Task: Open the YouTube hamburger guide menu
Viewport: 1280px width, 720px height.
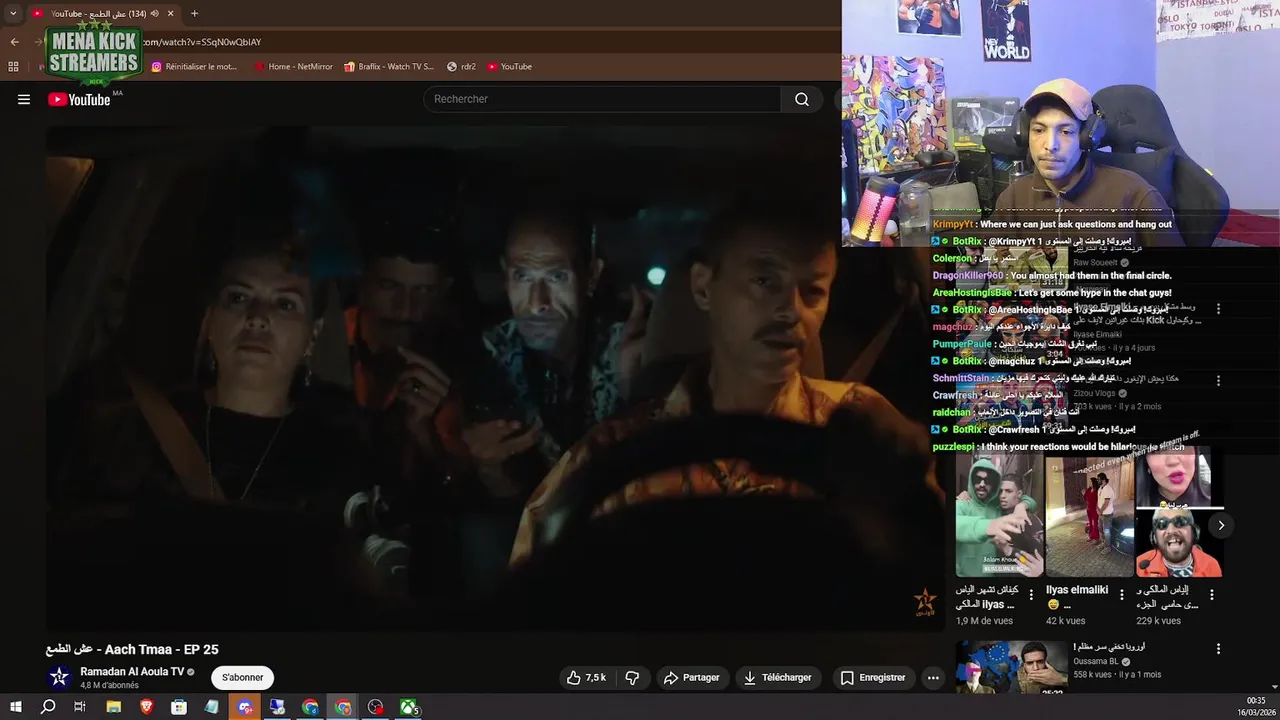Action: pyautogui.click(x=24, y=99)
